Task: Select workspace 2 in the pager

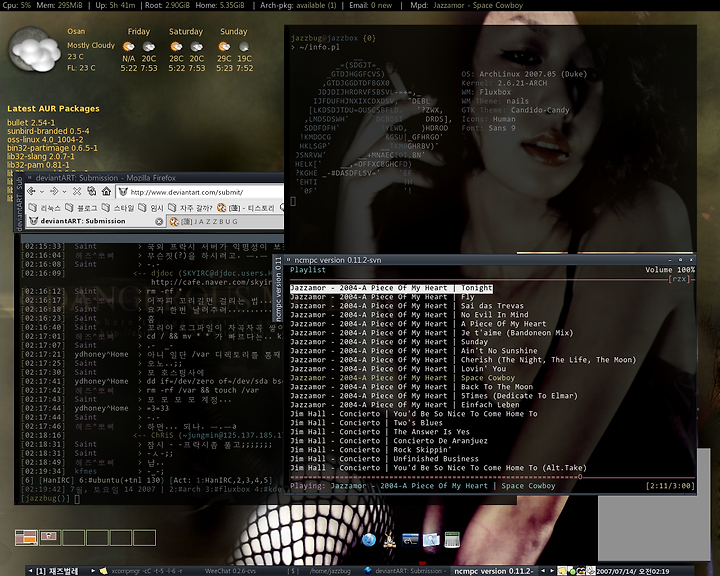Action: [x=50, y=537]
